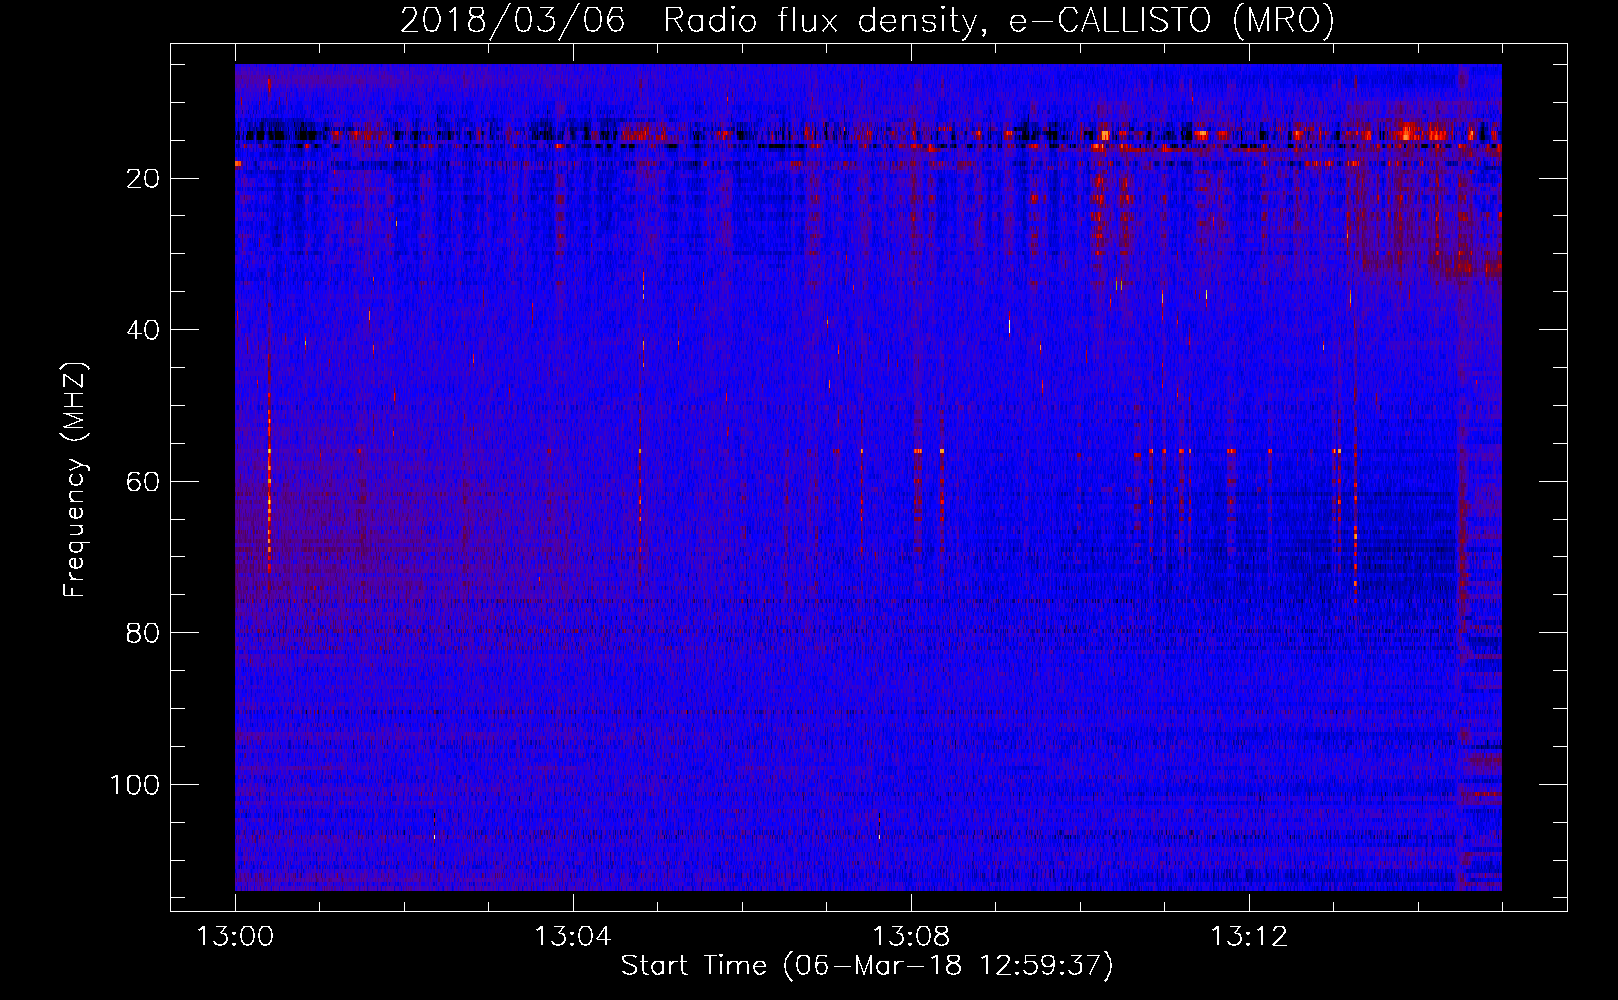Click the 60 frequency tick label
Viewport: 1618px width, 1000px height.
pyautogui.click(x=143, y=482)
